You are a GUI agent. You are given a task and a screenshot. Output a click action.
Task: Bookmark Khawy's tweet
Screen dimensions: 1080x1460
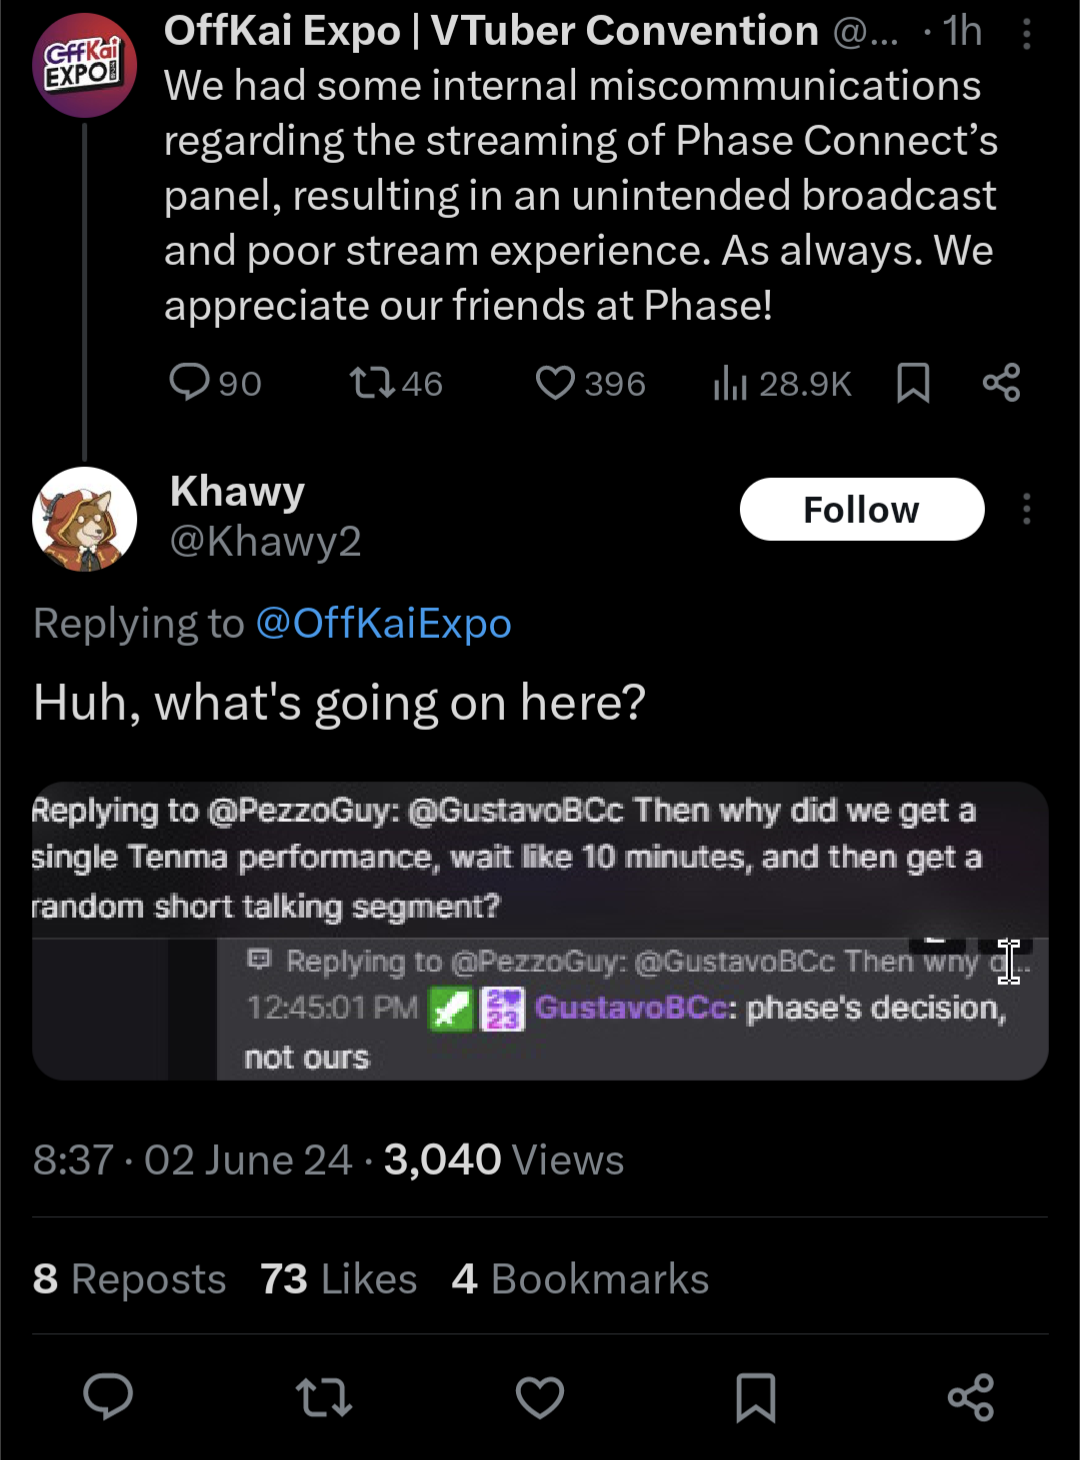click(x=756, y=1397)
